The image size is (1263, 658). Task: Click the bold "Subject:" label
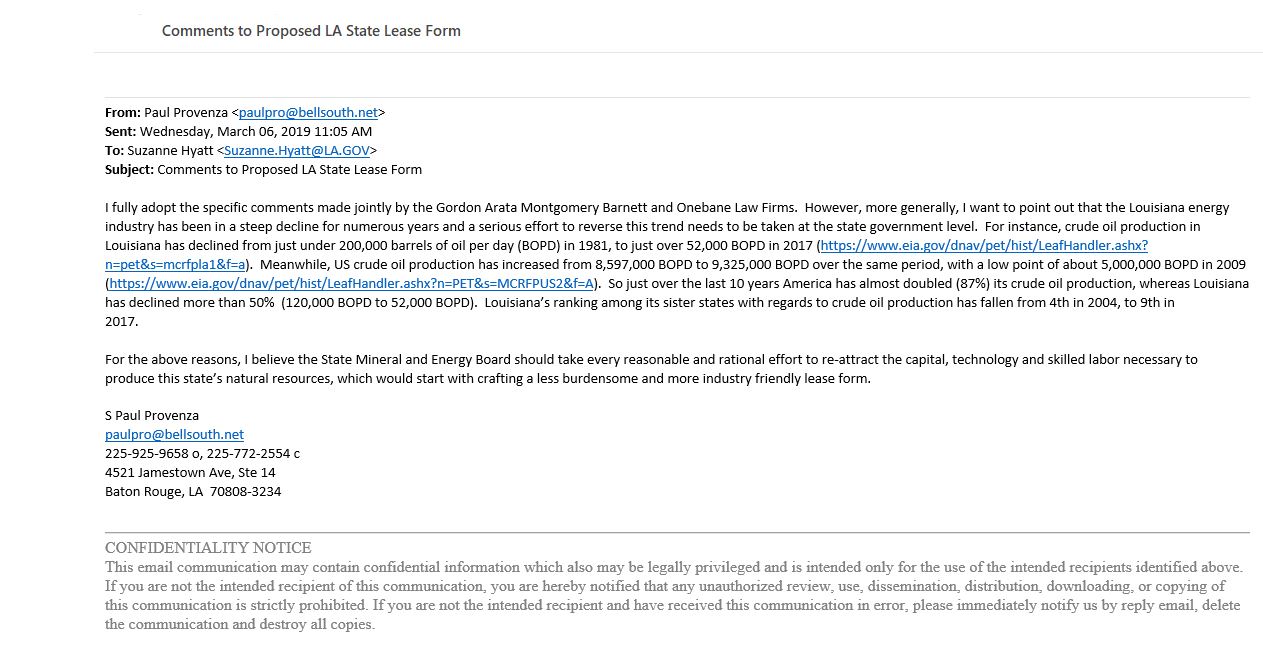pos(129,170)
